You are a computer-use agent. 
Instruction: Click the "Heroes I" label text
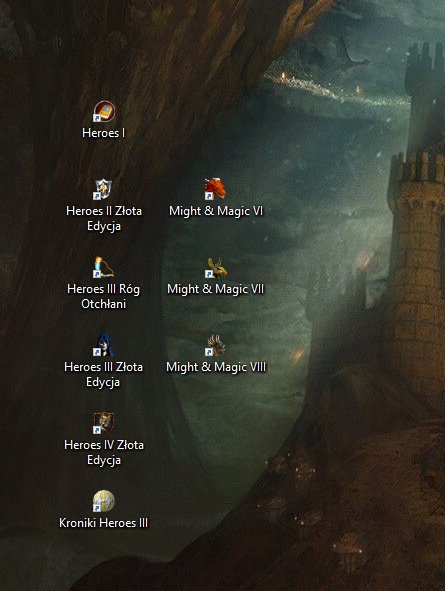coord(104,133)
